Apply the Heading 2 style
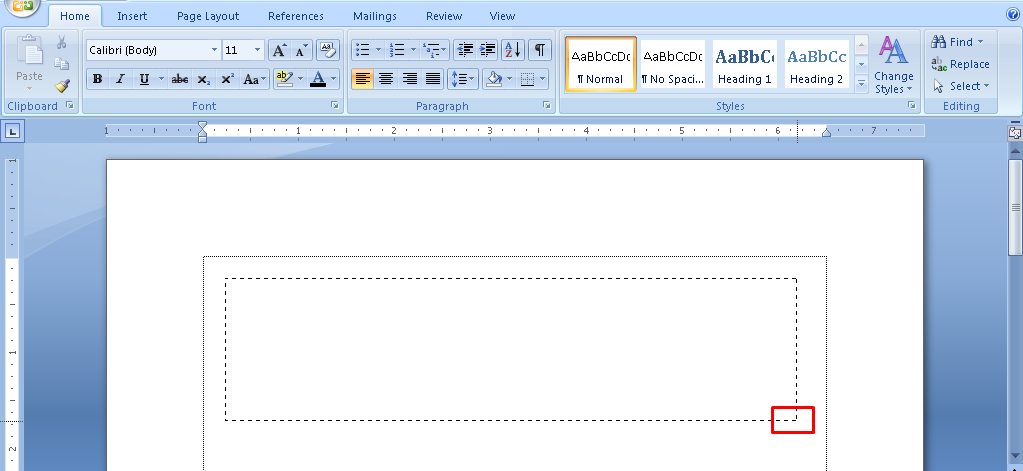 [816, 64]
